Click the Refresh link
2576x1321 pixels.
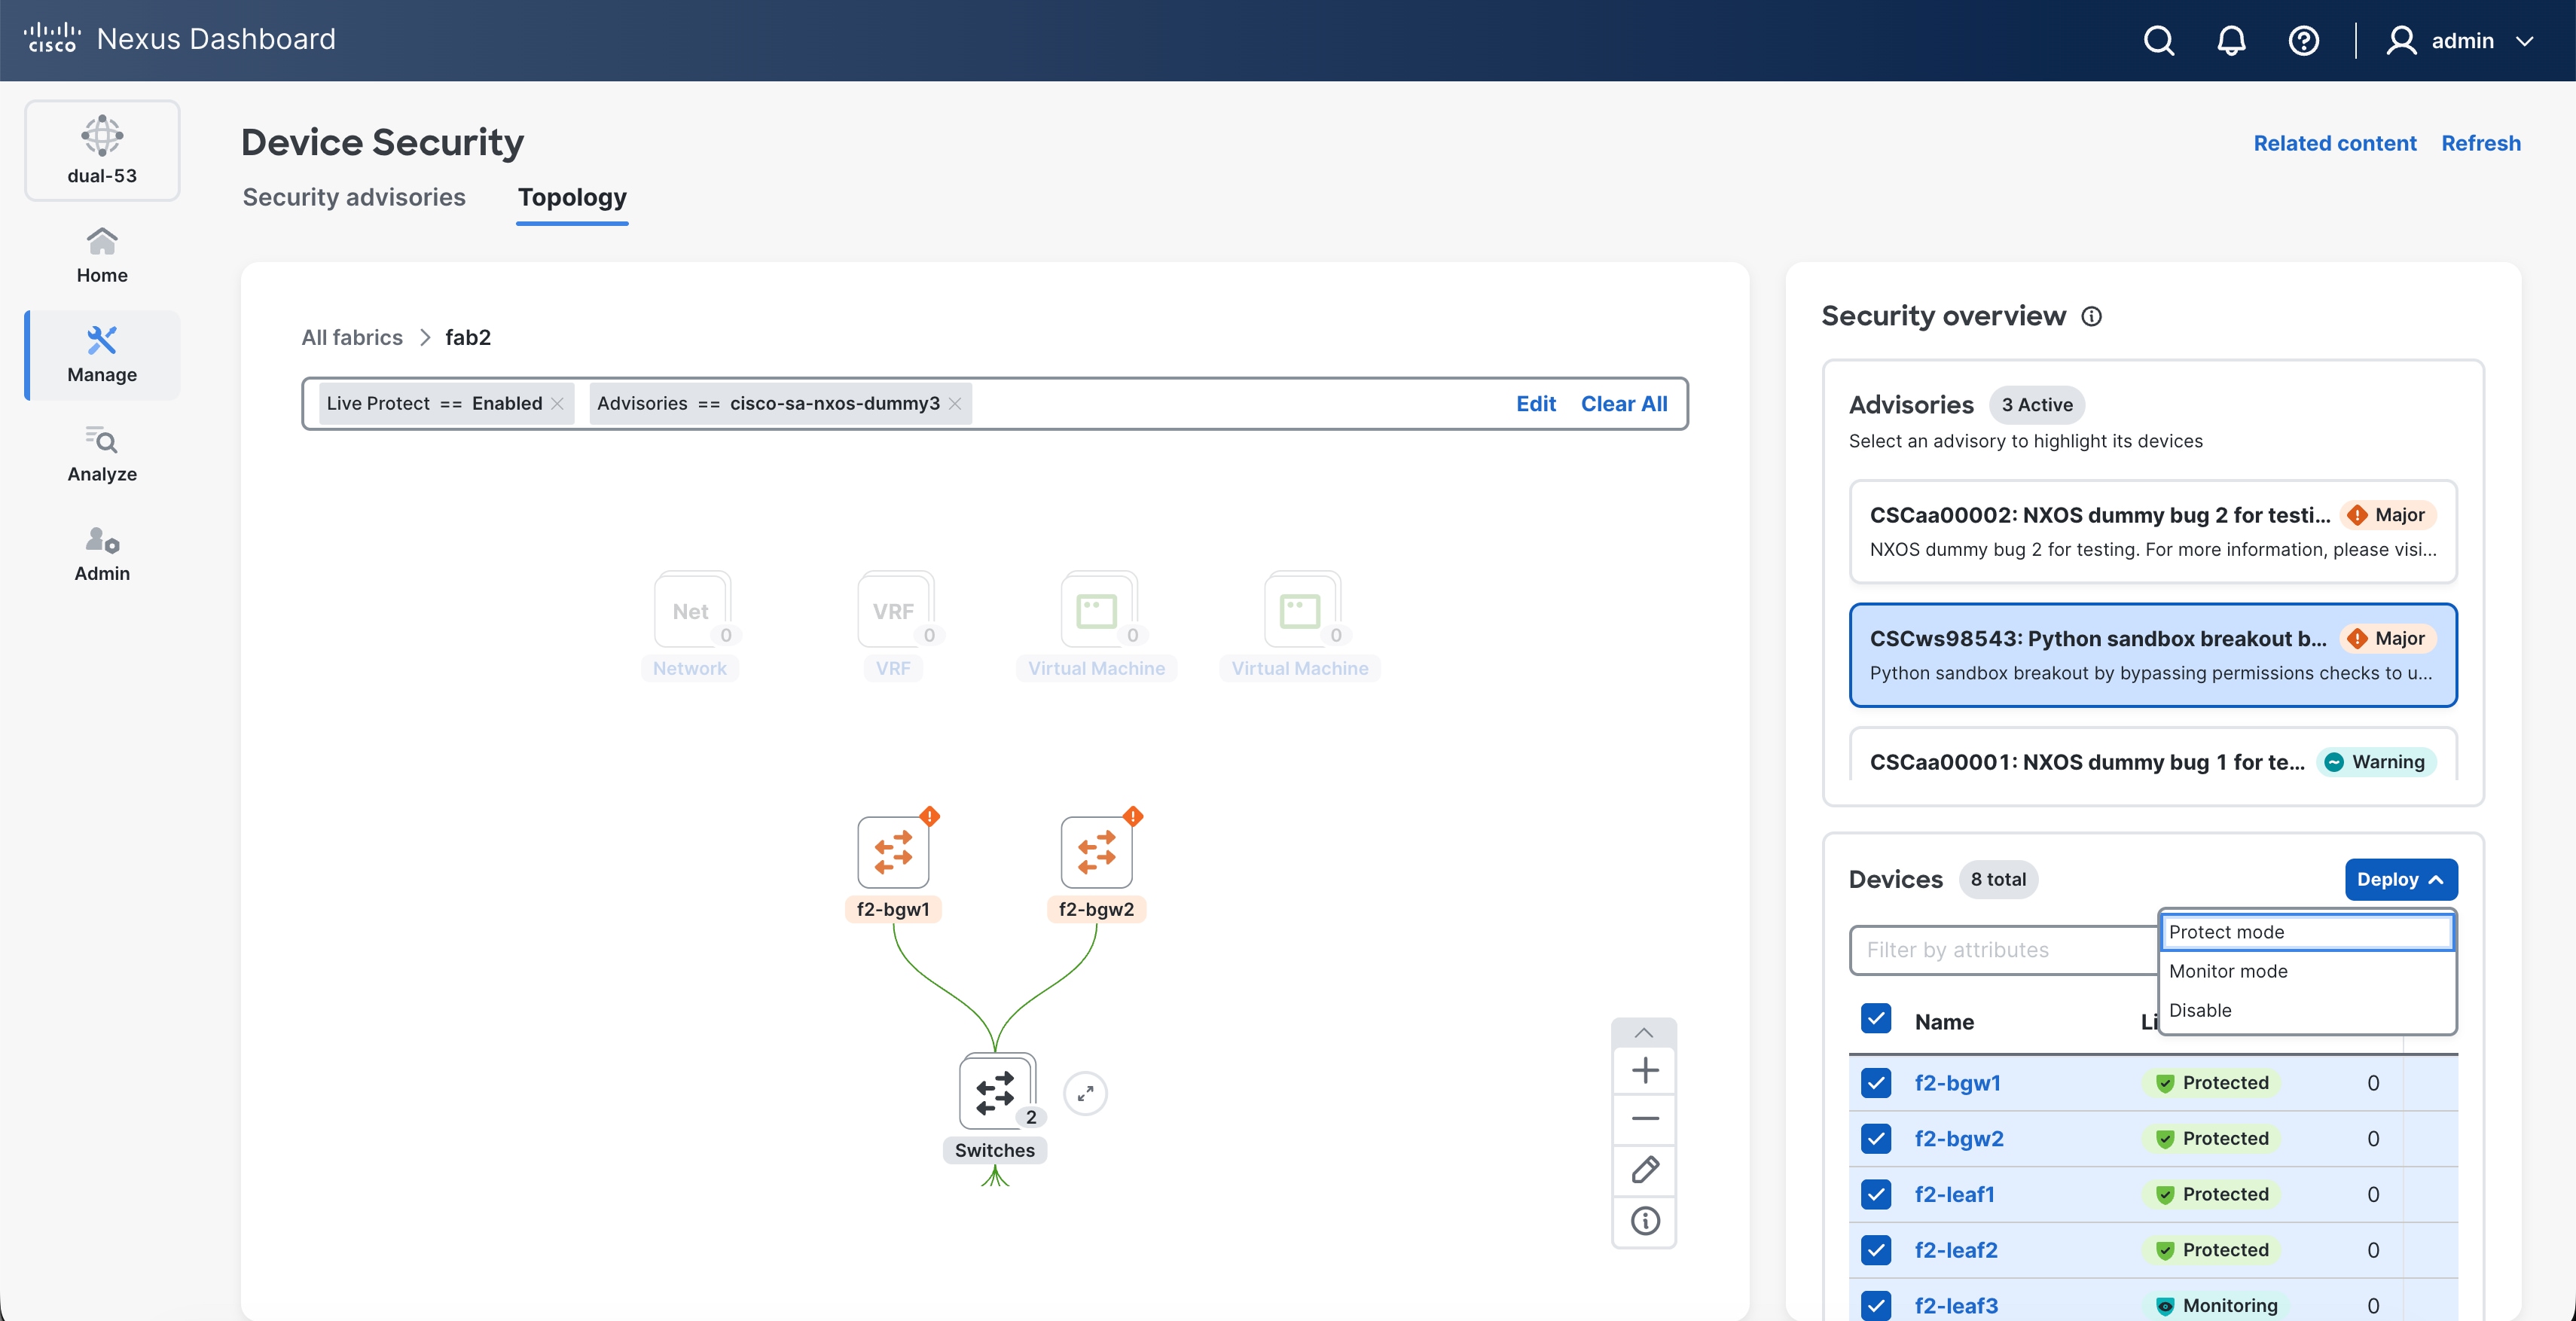(2480, 143)
